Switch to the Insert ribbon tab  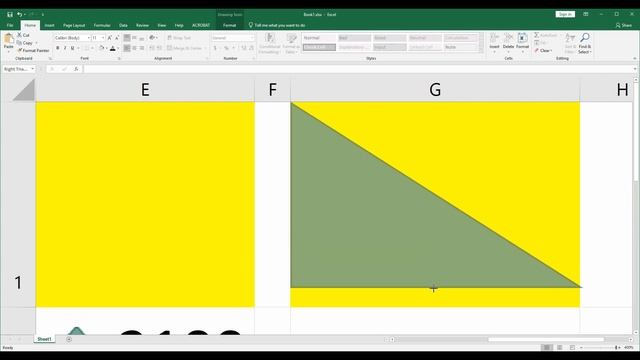(49, 25)
